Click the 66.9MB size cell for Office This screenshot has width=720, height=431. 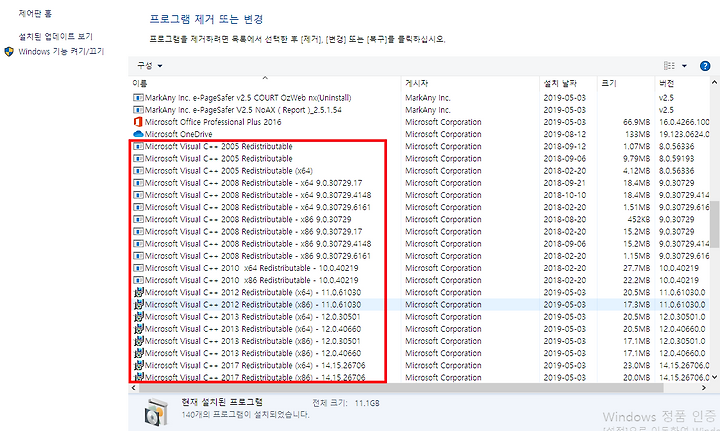[x=636, y=122]
